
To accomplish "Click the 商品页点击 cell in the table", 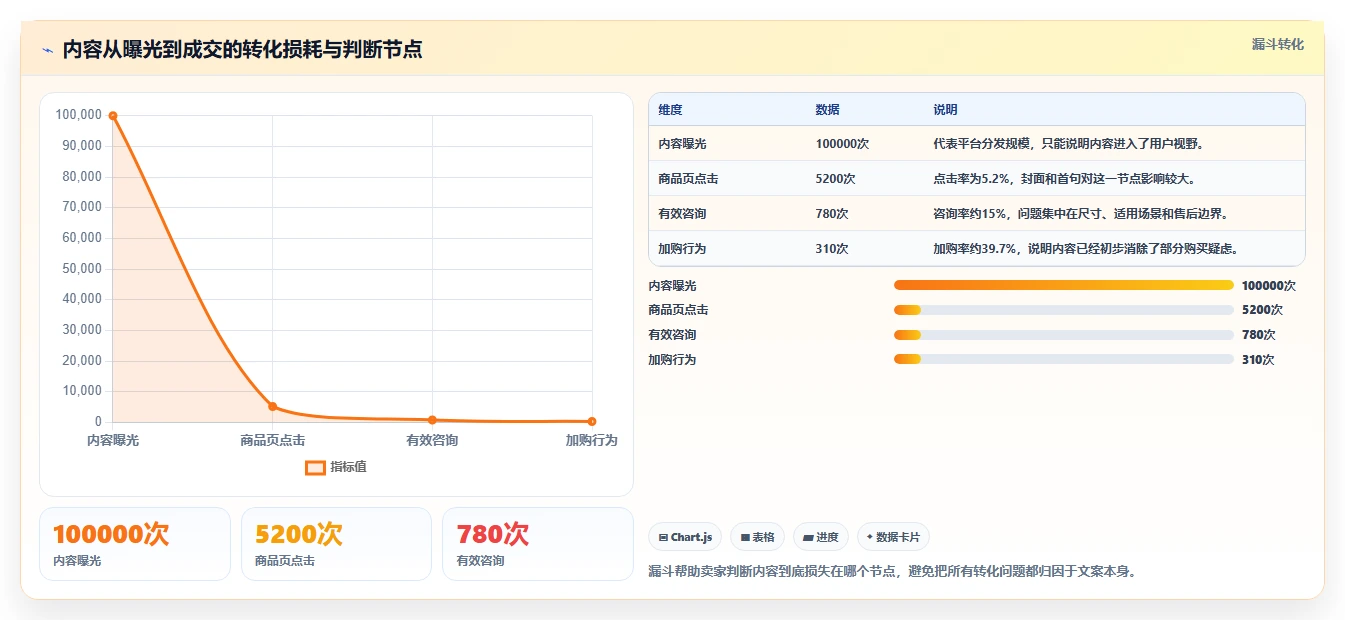I will [688, 179].
